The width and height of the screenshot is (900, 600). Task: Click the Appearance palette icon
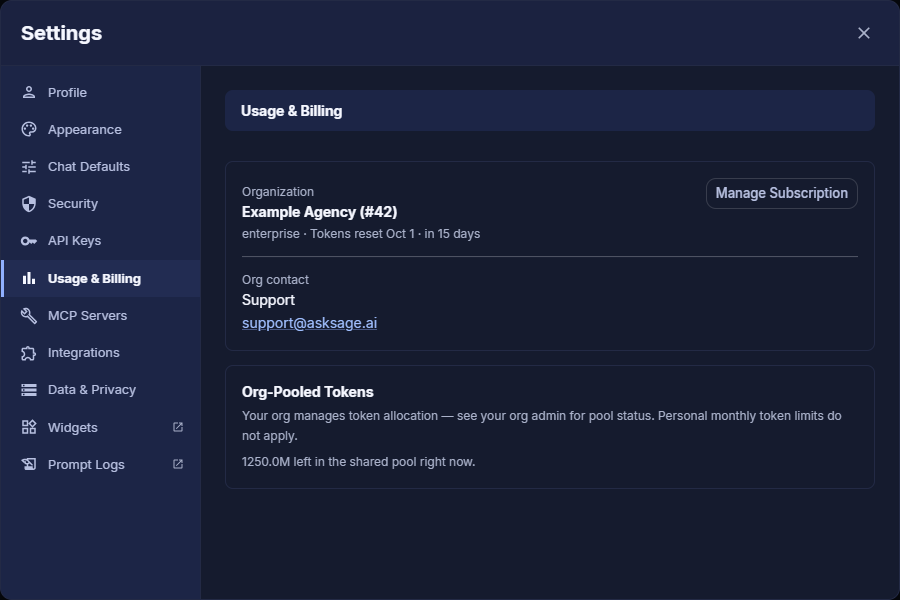[x=29, y=129]
